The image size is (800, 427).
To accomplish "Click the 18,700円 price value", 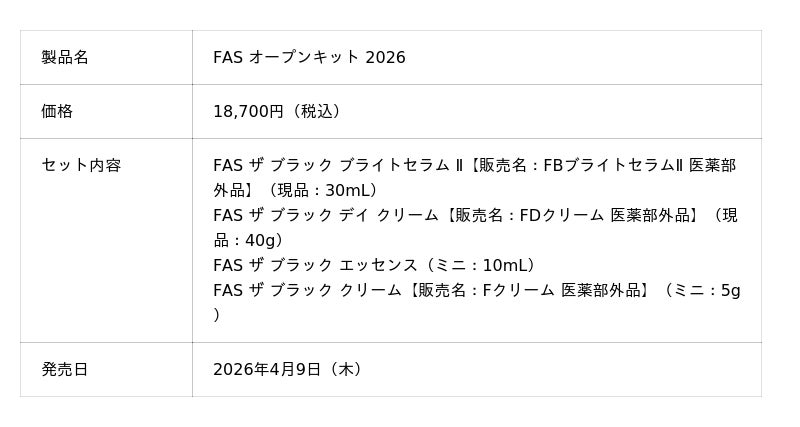I will 248,112.
